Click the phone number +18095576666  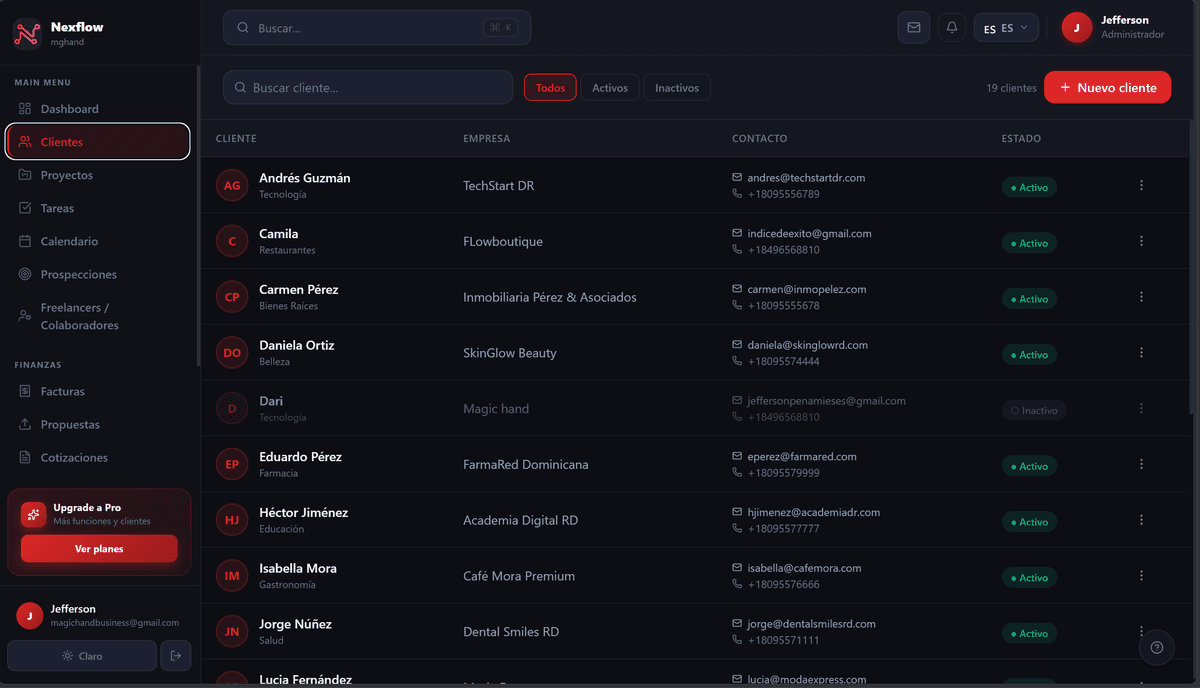[x=784, y=585]
